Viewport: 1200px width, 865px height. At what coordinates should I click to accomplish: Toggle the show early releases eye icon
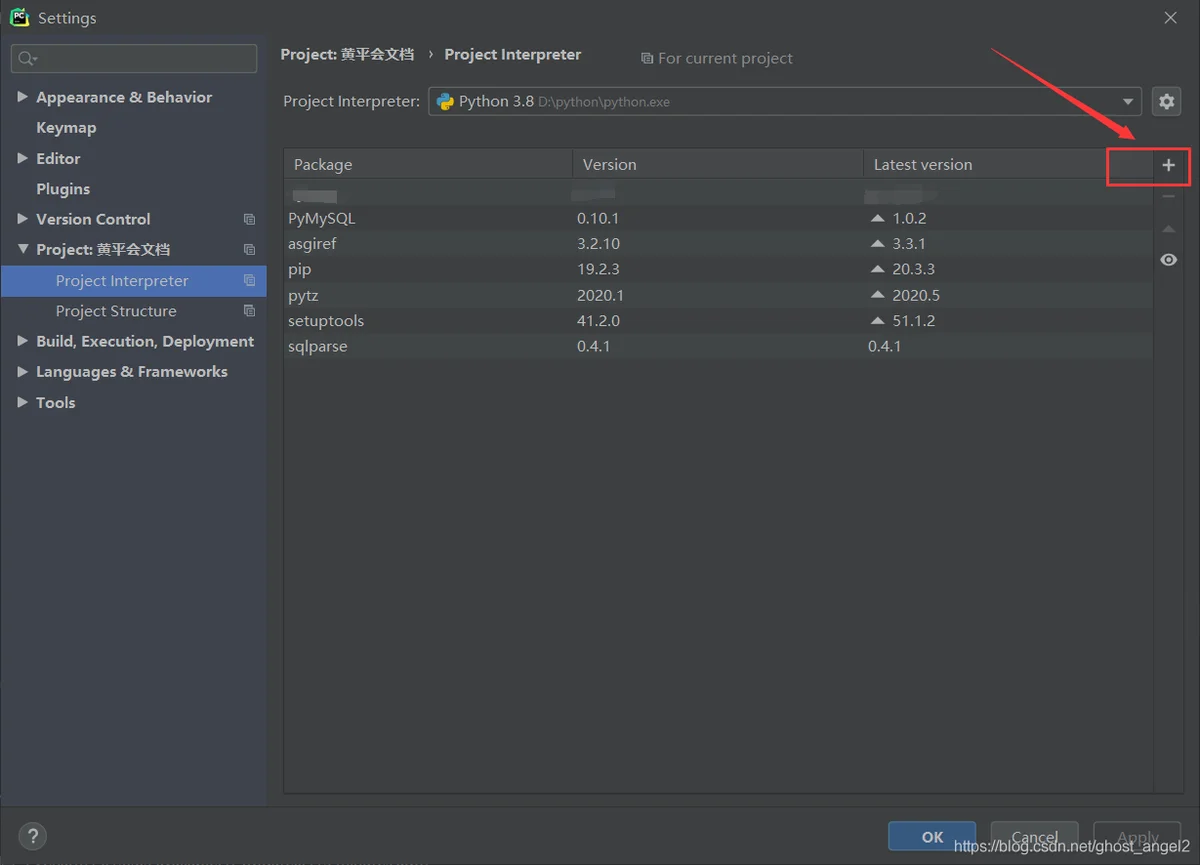click(1168, 260)
